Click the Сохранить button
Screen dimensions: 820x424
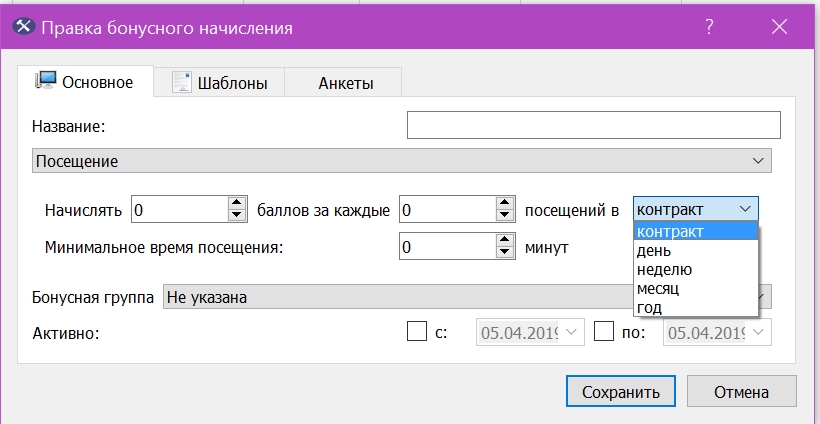[x=621, y=391]
